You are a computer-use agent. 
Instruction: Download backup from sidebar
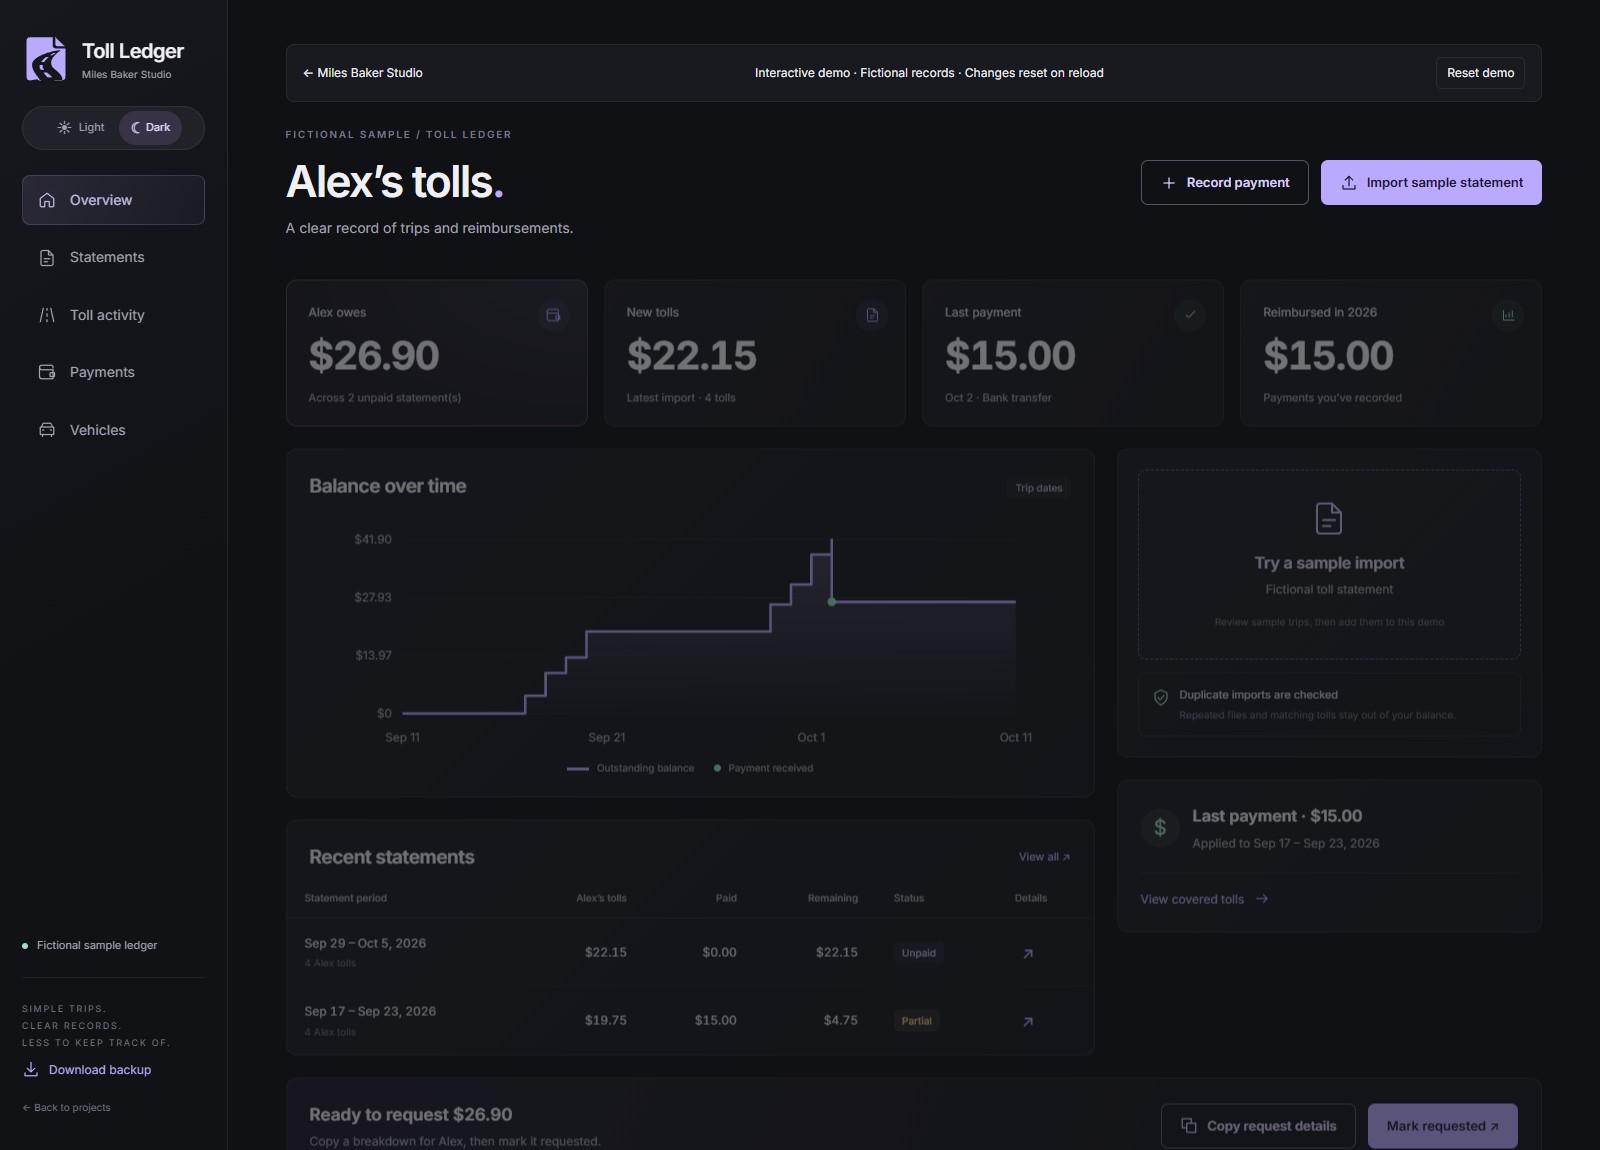pos(87,1070)
